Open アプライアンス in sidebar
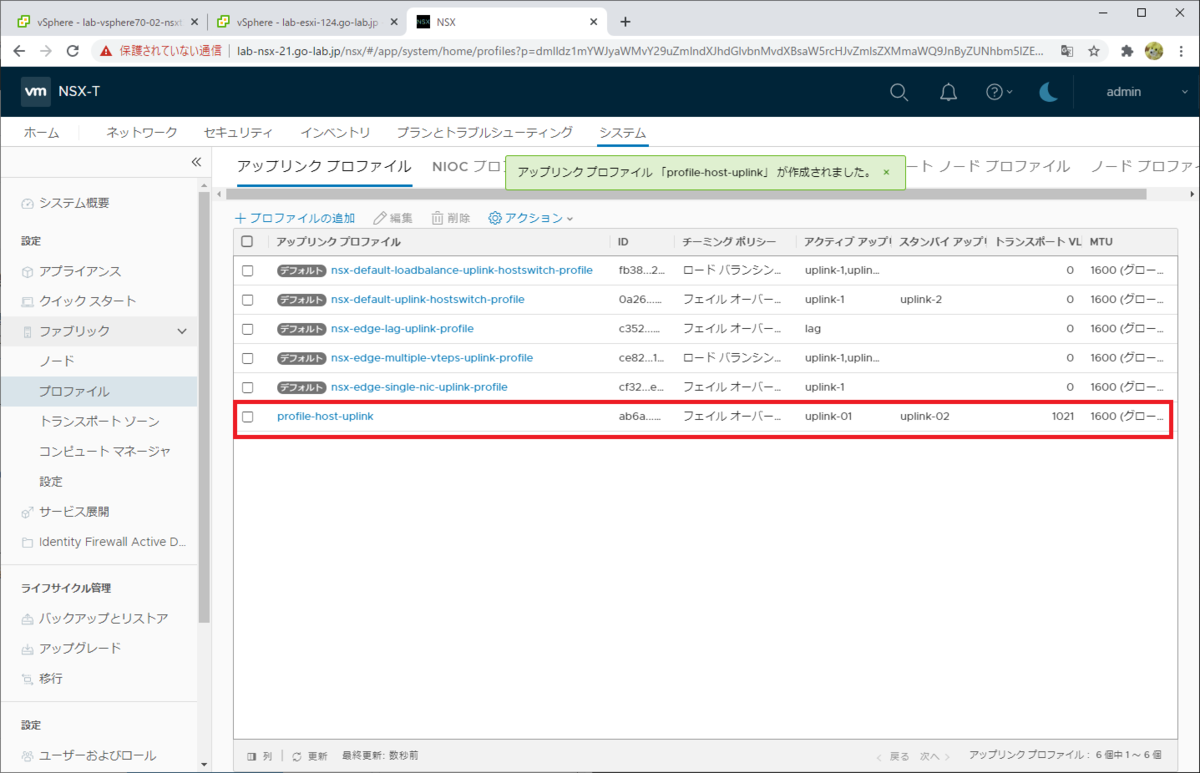The height and width of the screenshot is (773, 1200). (79, 271)
